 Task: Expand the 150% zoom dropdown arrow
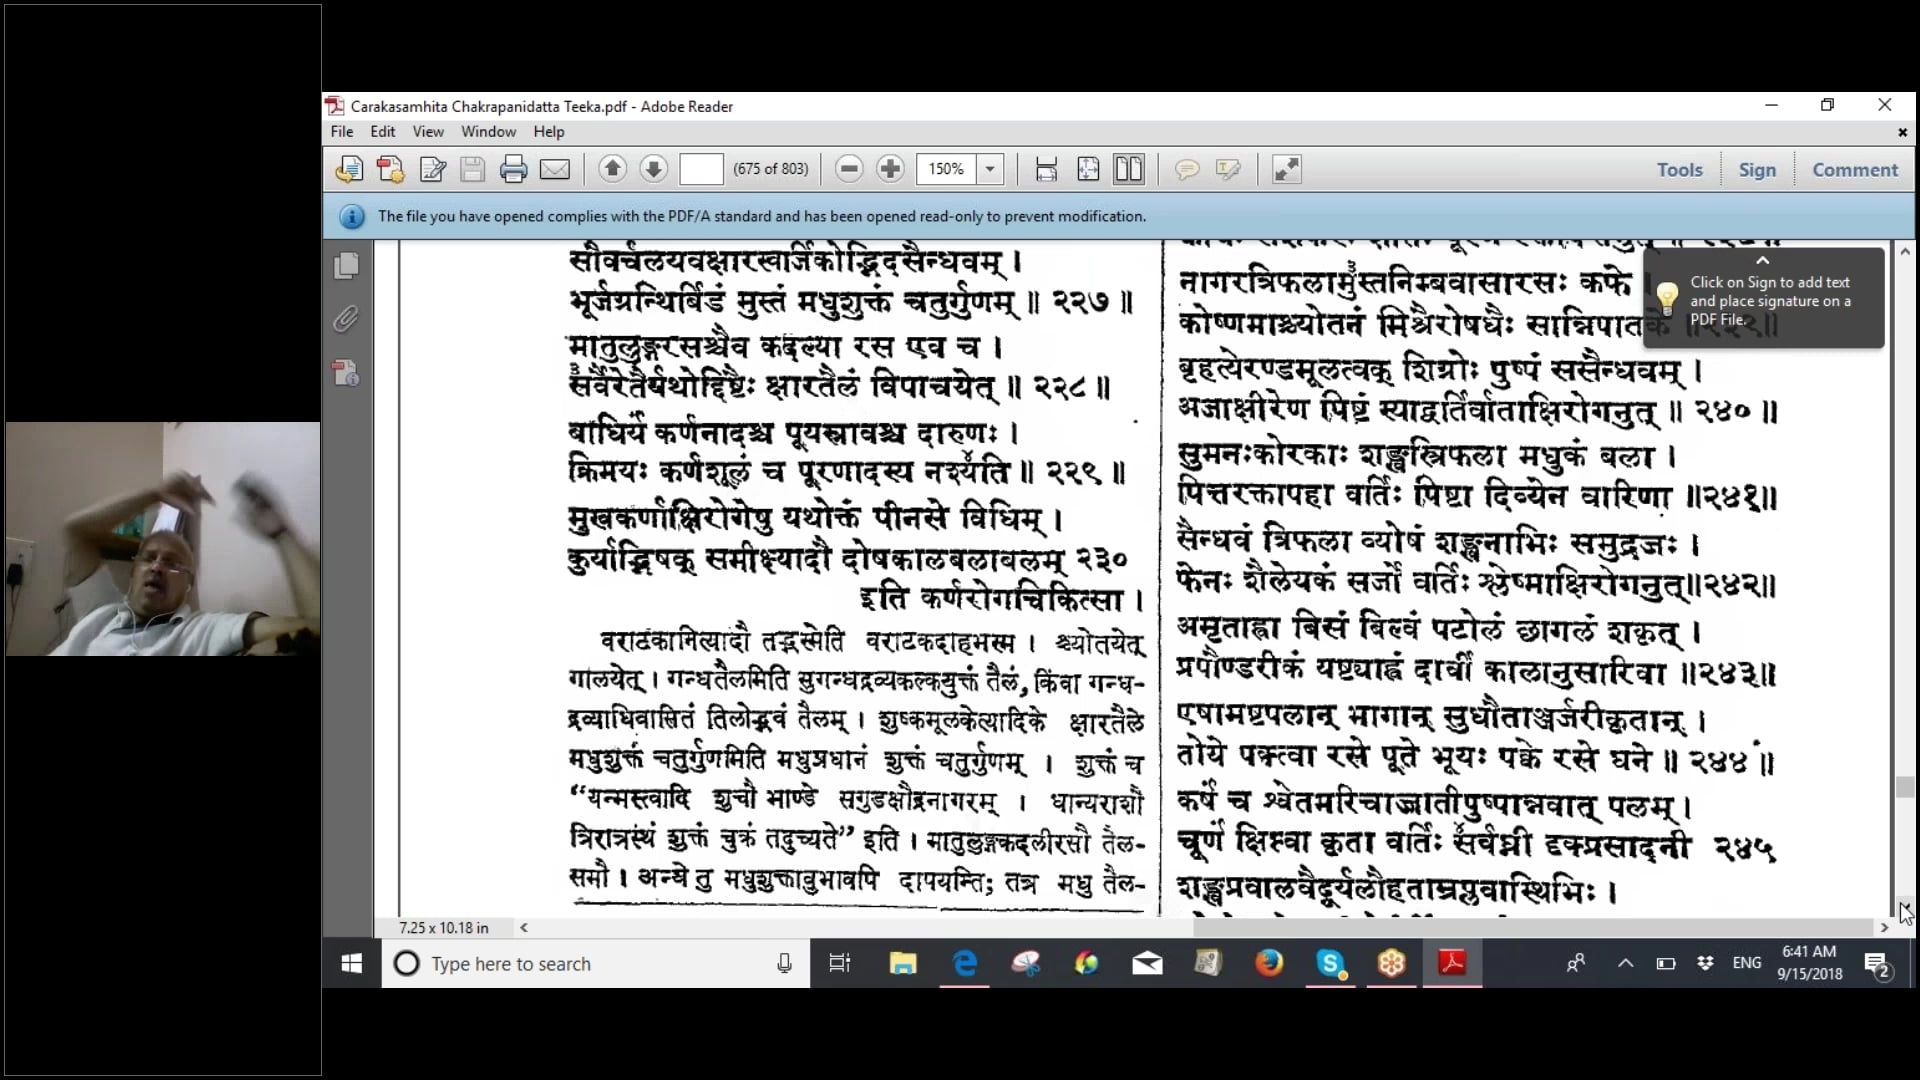click(990, 169)
